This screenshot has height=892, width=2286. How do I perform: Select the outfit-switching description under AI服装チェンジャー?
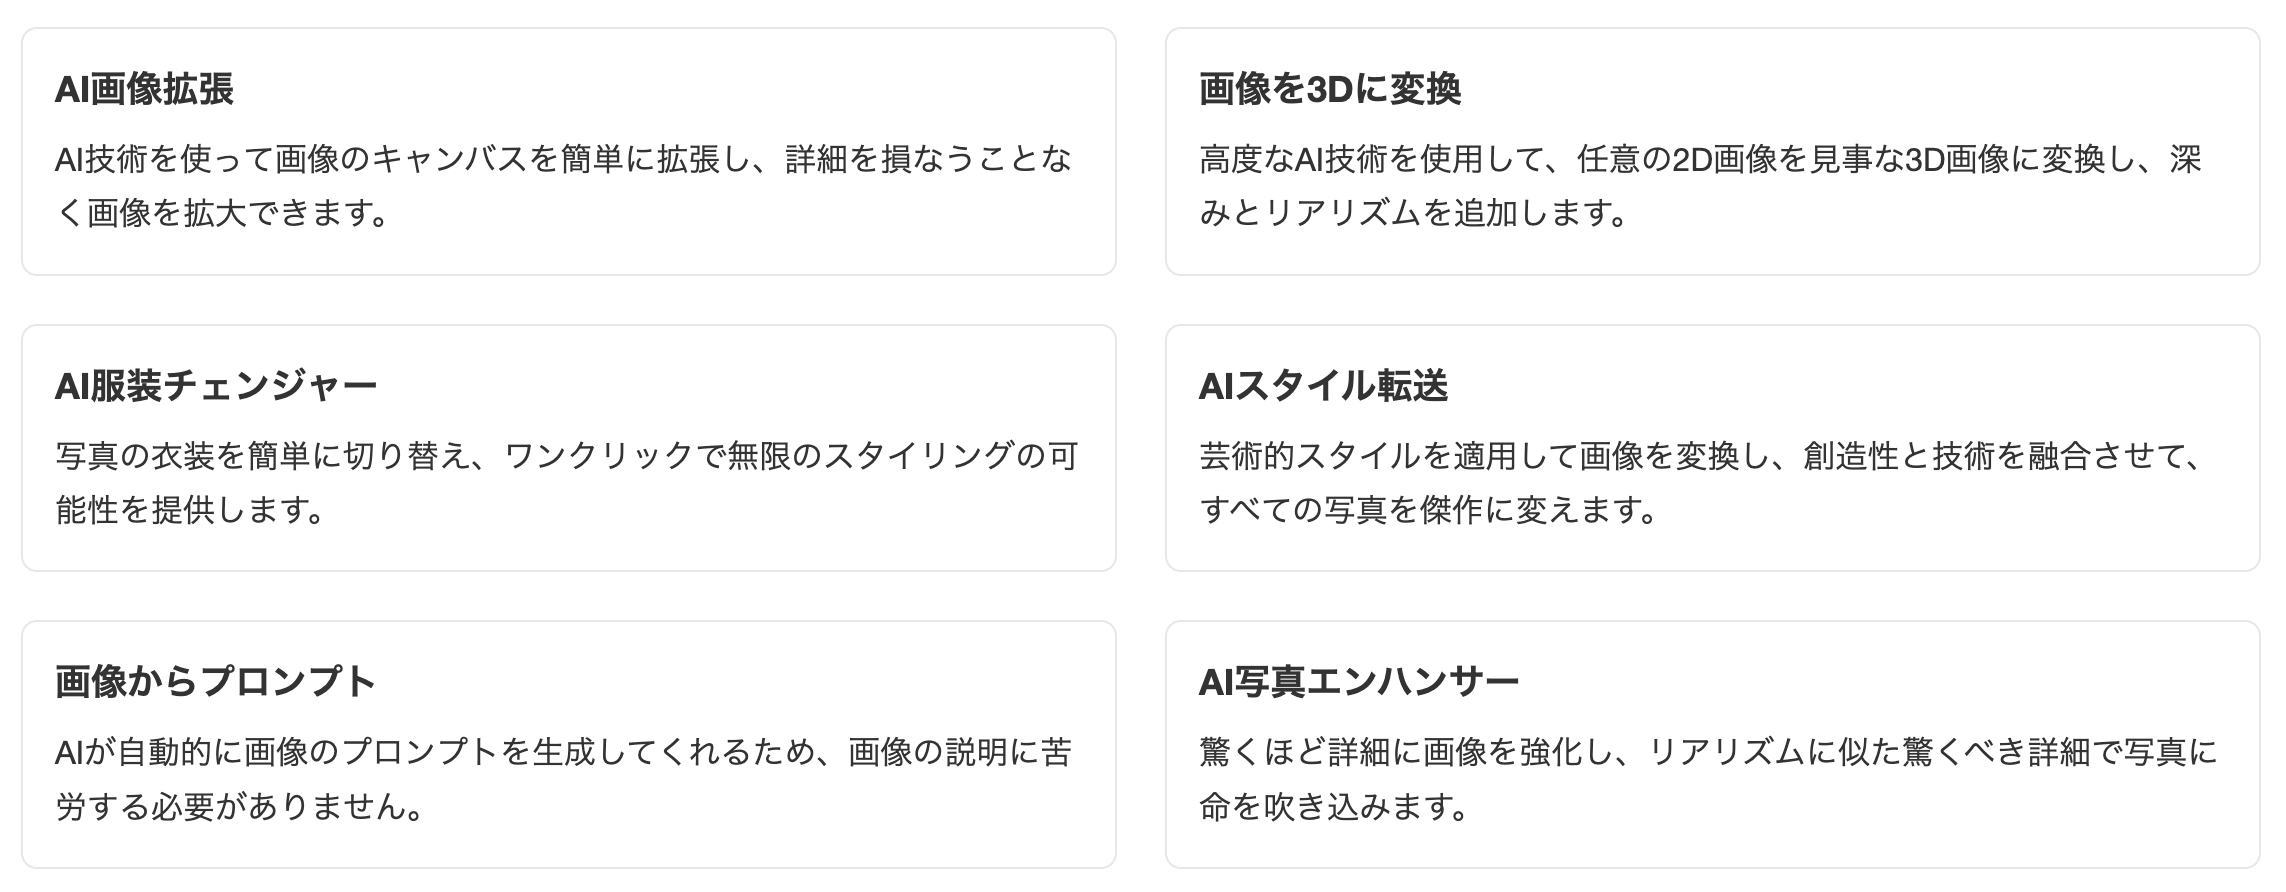pyautogui.click(x=567, y=483)
